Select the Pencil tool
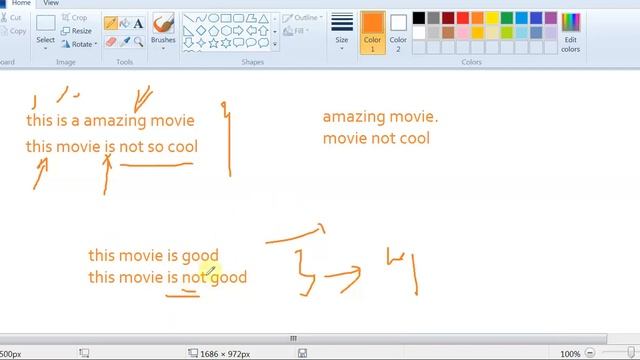Screen dimensions: 640x360 click(111, 23)
